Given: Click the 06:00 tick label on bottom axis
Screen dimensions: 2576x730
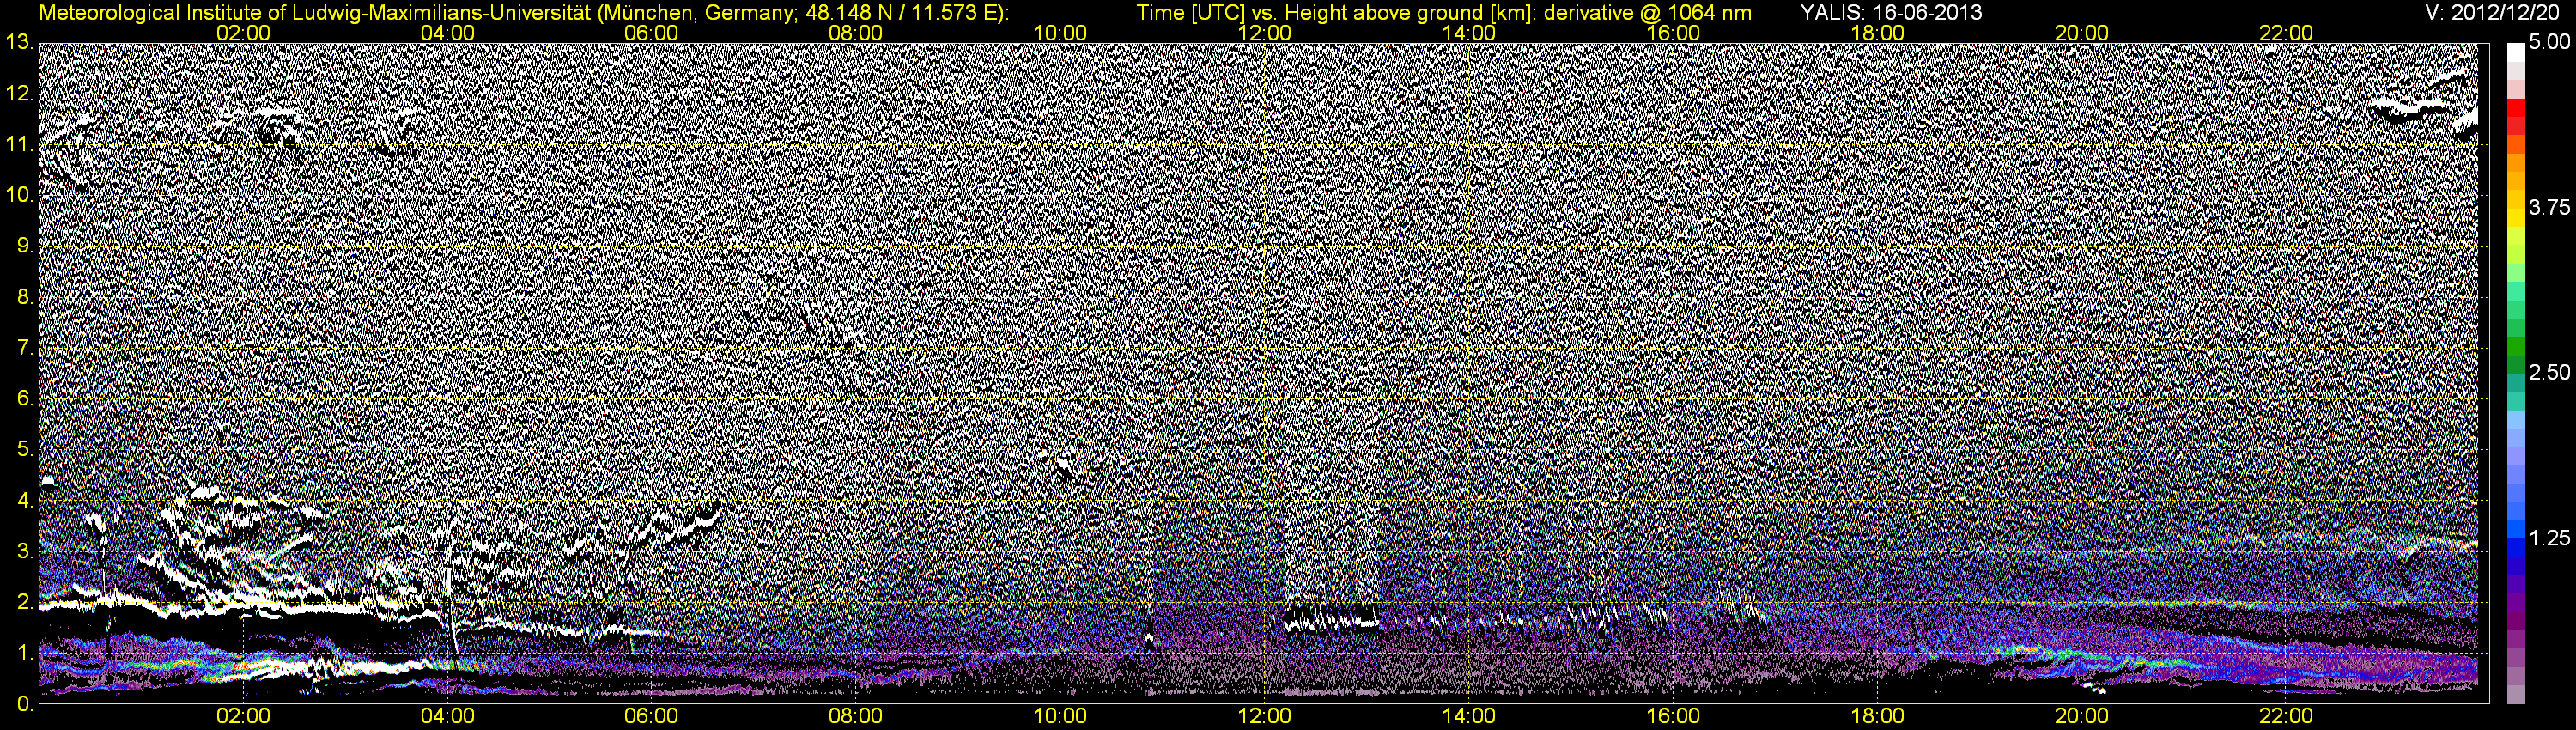Looking at the screenshot, I should point(651,716).
